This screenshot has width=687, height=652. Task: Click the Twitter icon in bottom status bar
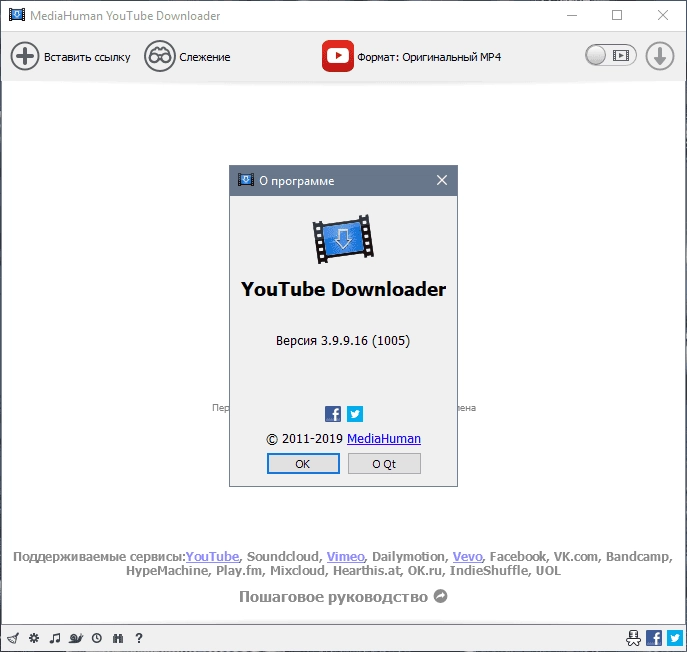click(675, 638)
